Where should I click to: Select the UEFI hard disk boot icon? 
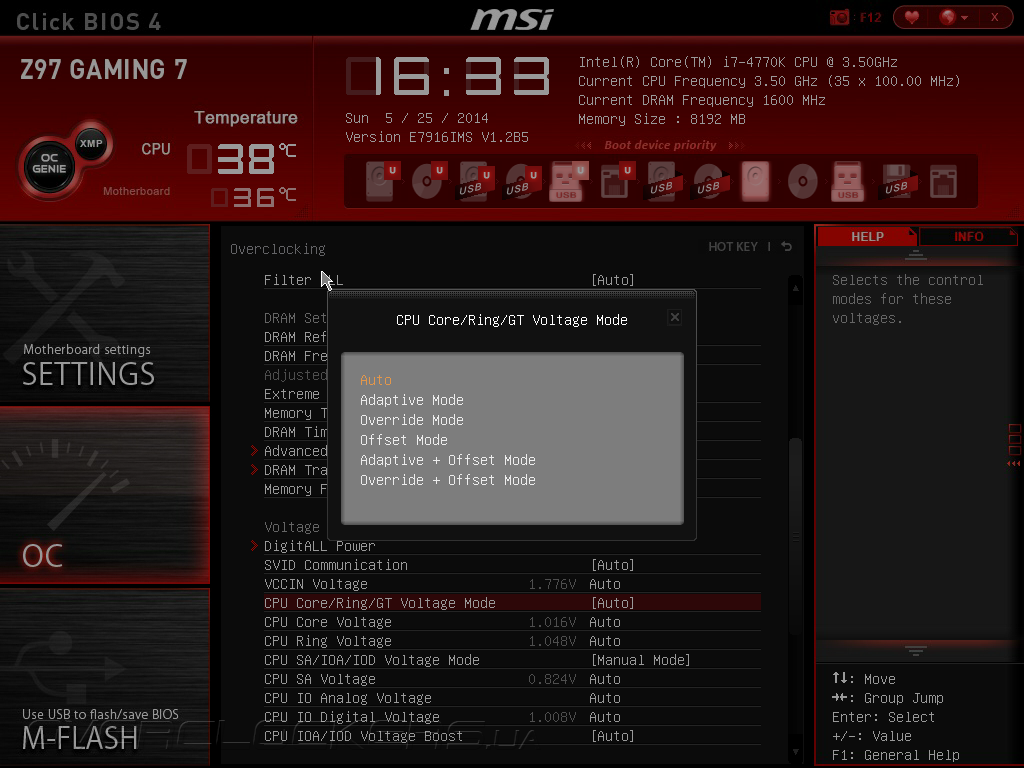[x=381, y=181]
